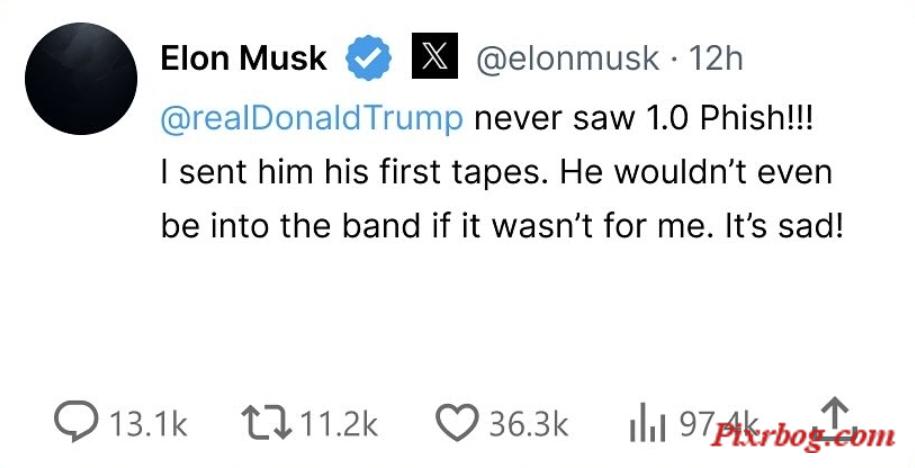915x468 pixels.
Task: Tap the retweet arrows icon
Action: click(267, 422)
